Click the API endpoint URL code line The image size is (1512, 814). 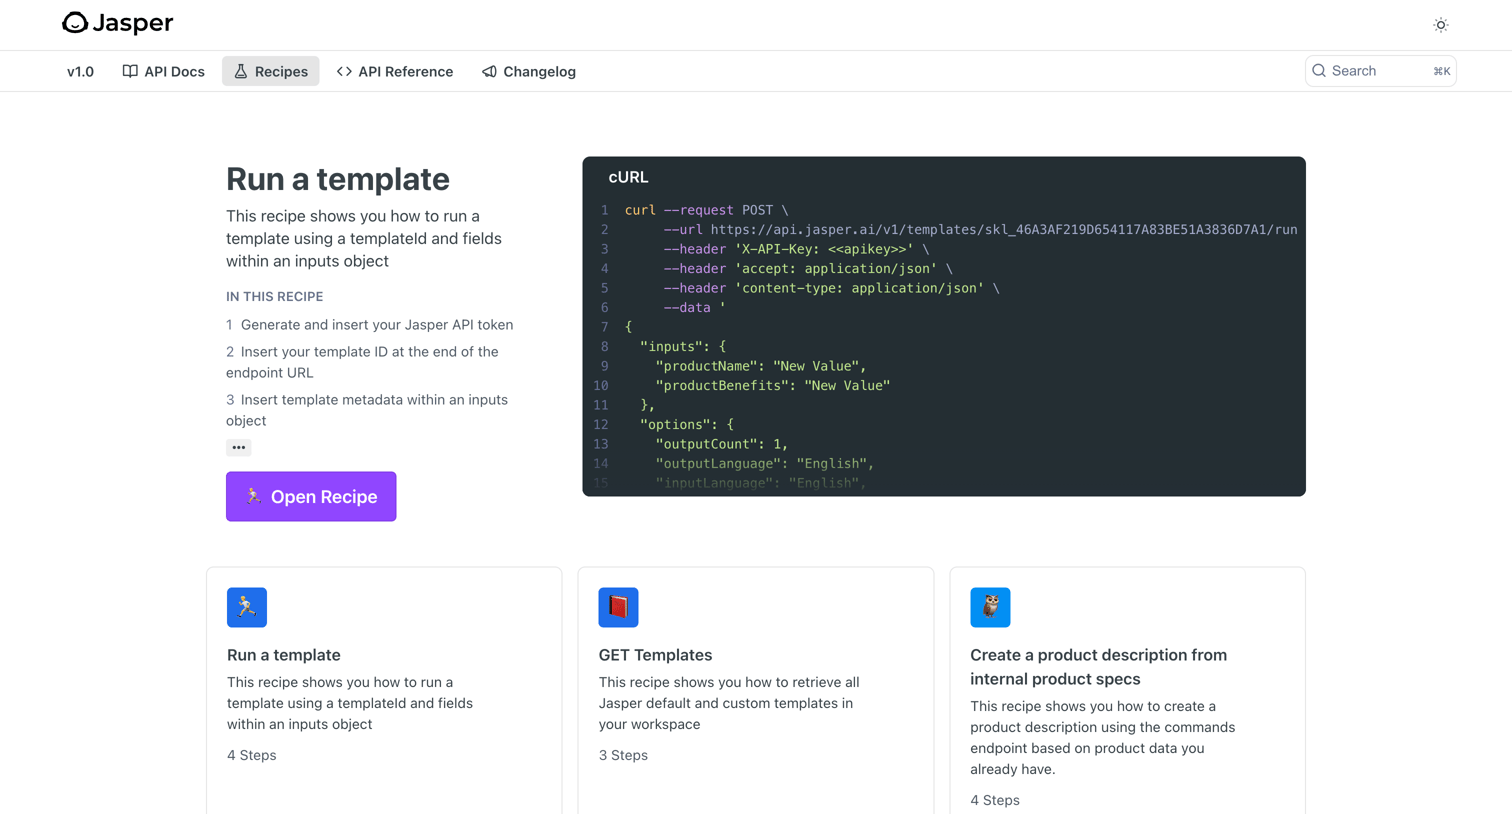click(x=980, y=229)
